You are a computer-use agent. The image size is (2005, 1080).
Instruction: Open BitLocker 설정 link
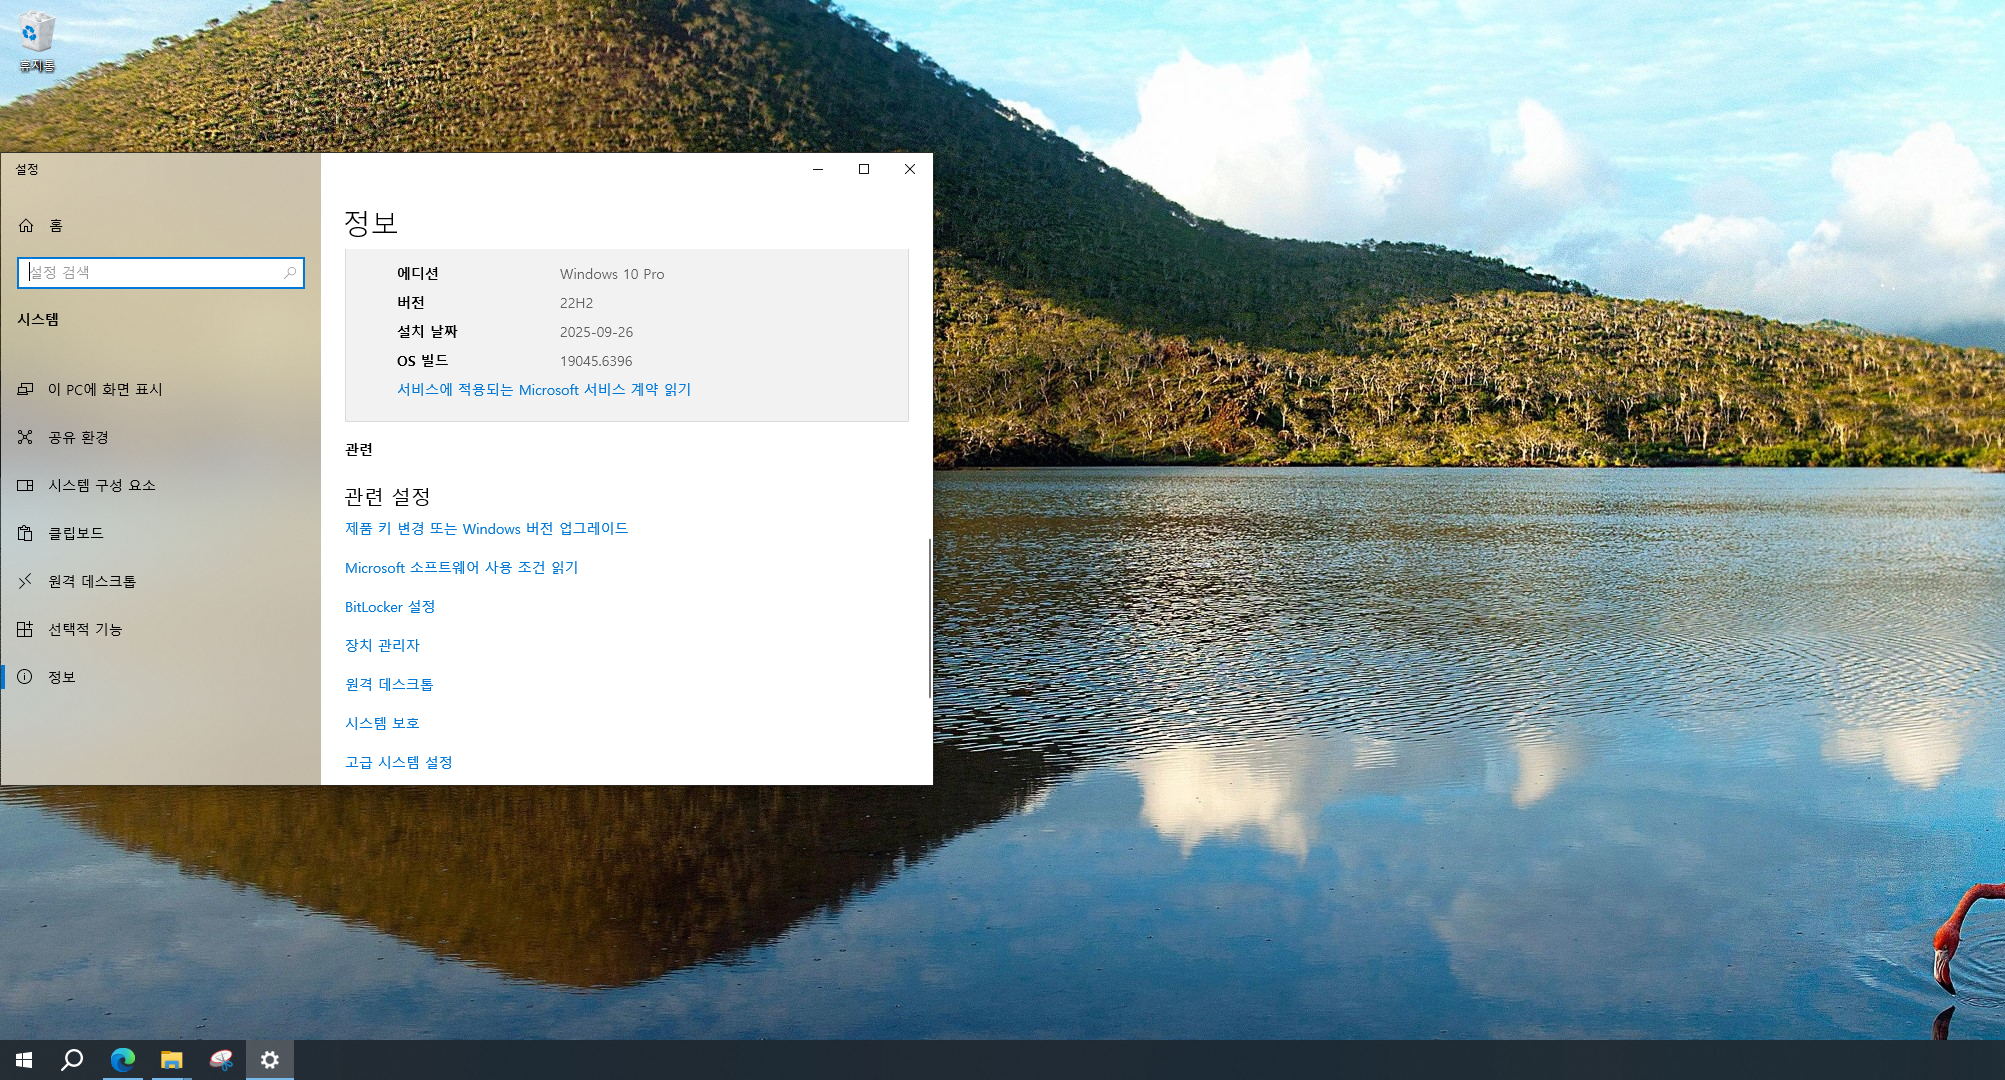(390, 607)
